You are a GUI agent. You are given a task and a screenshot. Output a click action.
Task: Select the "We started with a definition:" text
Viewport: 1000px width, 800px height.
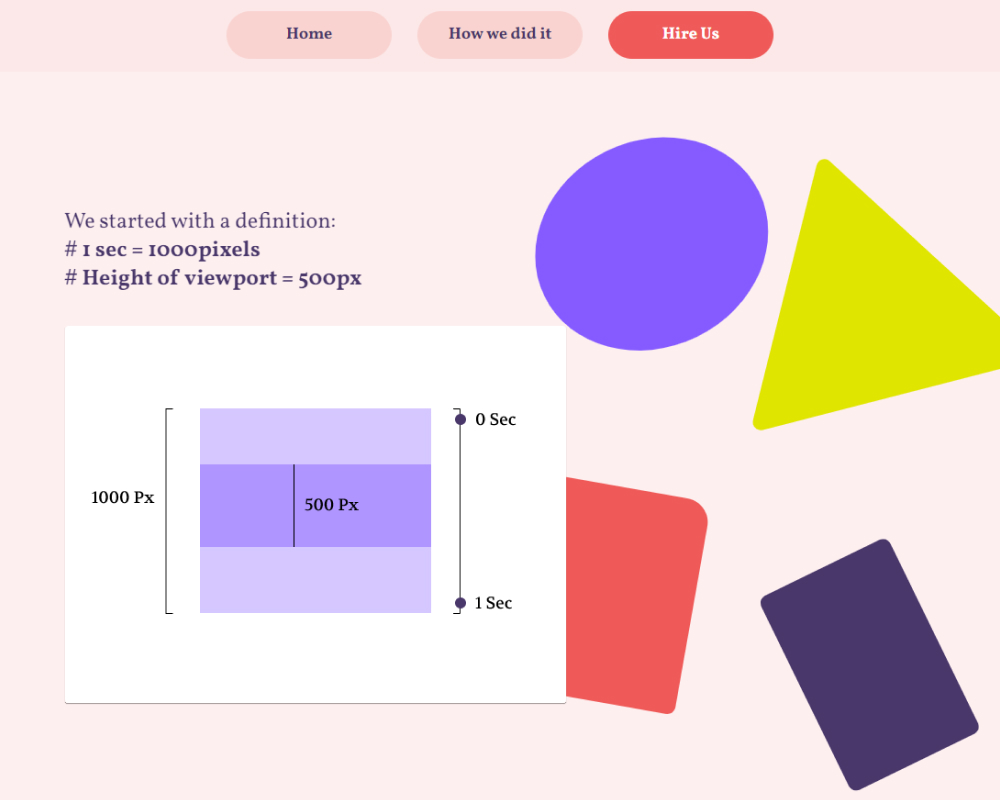(x=200, y=221)
